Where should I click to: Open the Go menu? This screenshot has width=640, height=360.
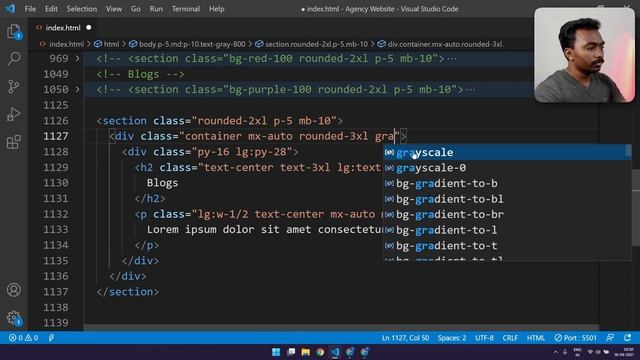coord(136,9)
